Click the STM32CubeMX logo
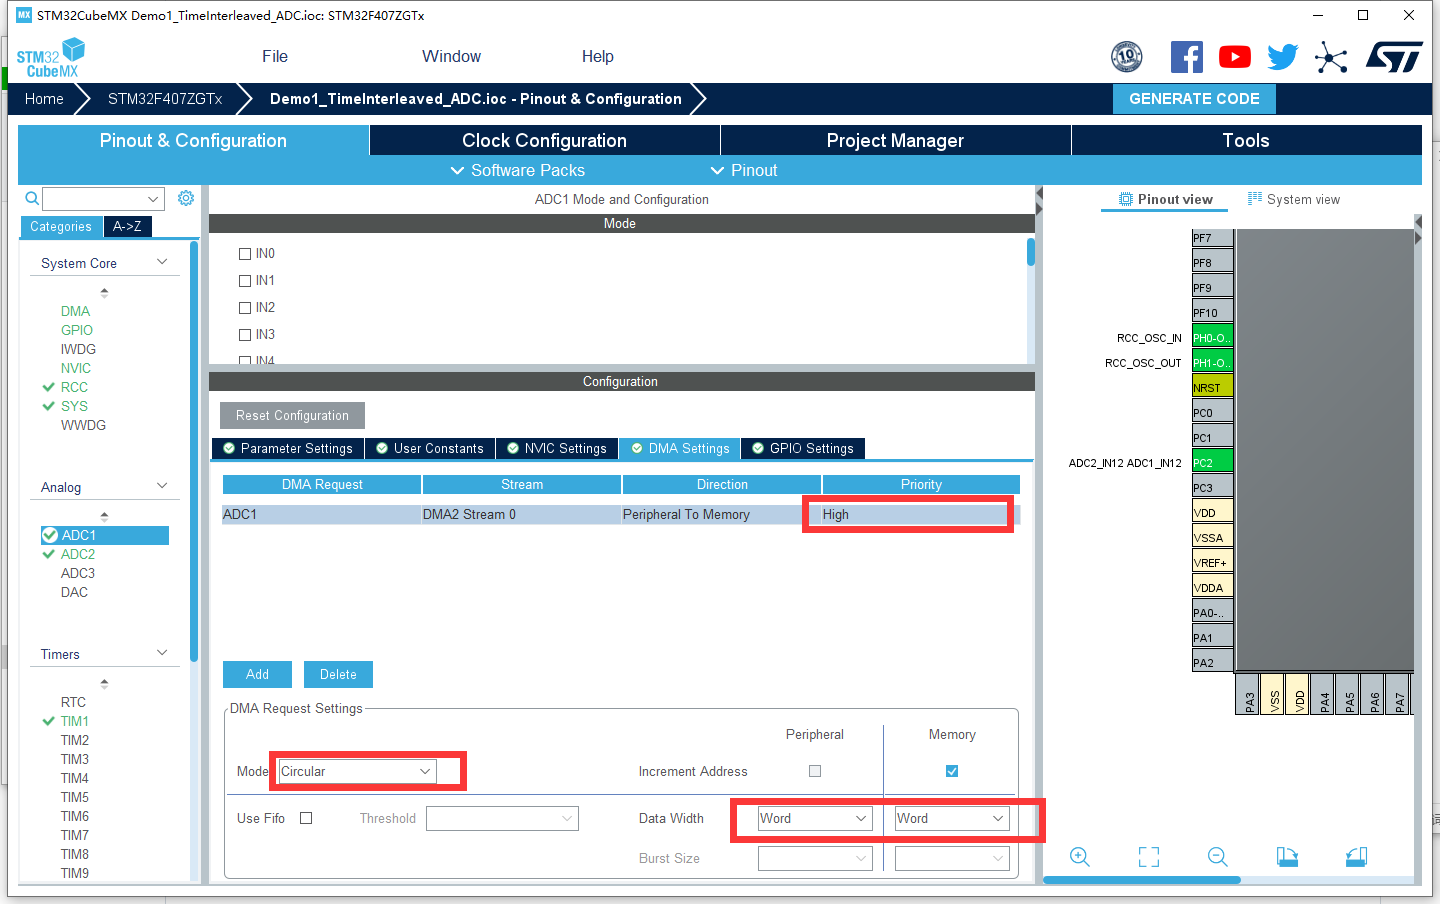This screenshot has width=1440, height=904. point(50,58)
